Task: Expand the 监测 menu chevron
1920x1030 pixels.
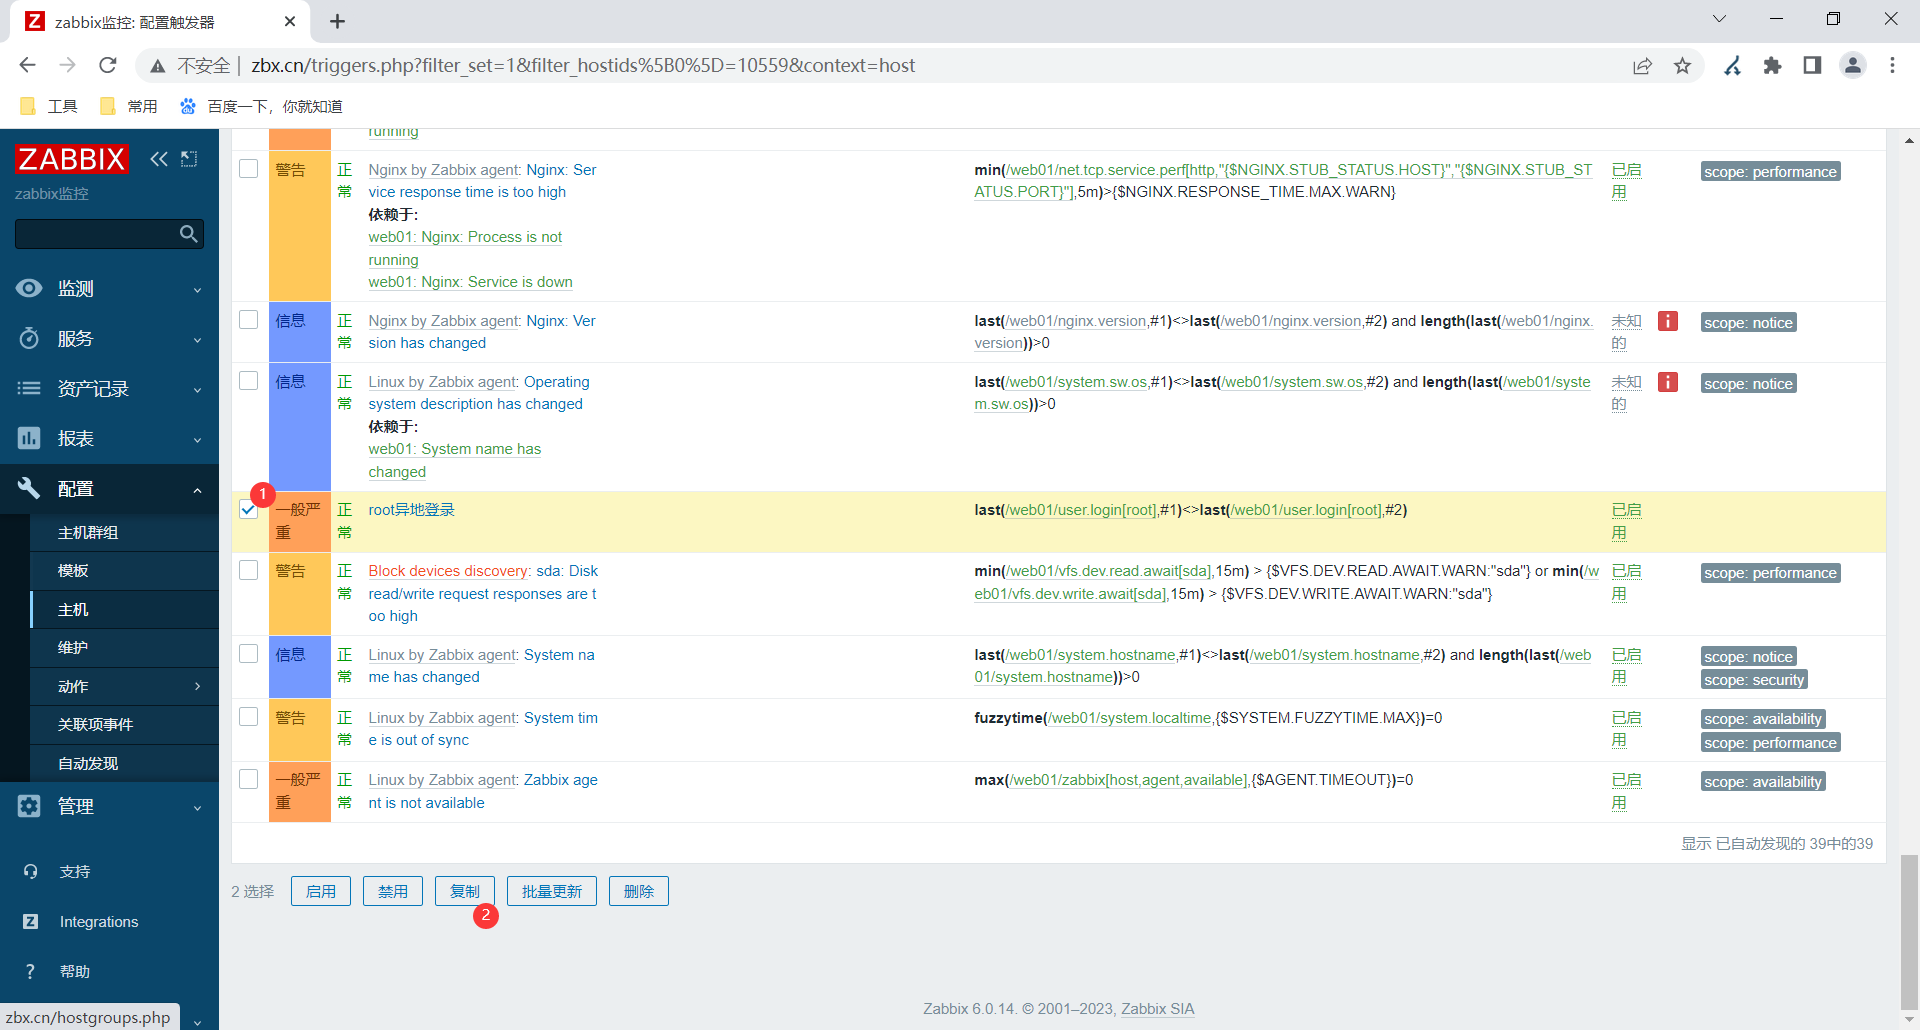Action: coord(198,290)
